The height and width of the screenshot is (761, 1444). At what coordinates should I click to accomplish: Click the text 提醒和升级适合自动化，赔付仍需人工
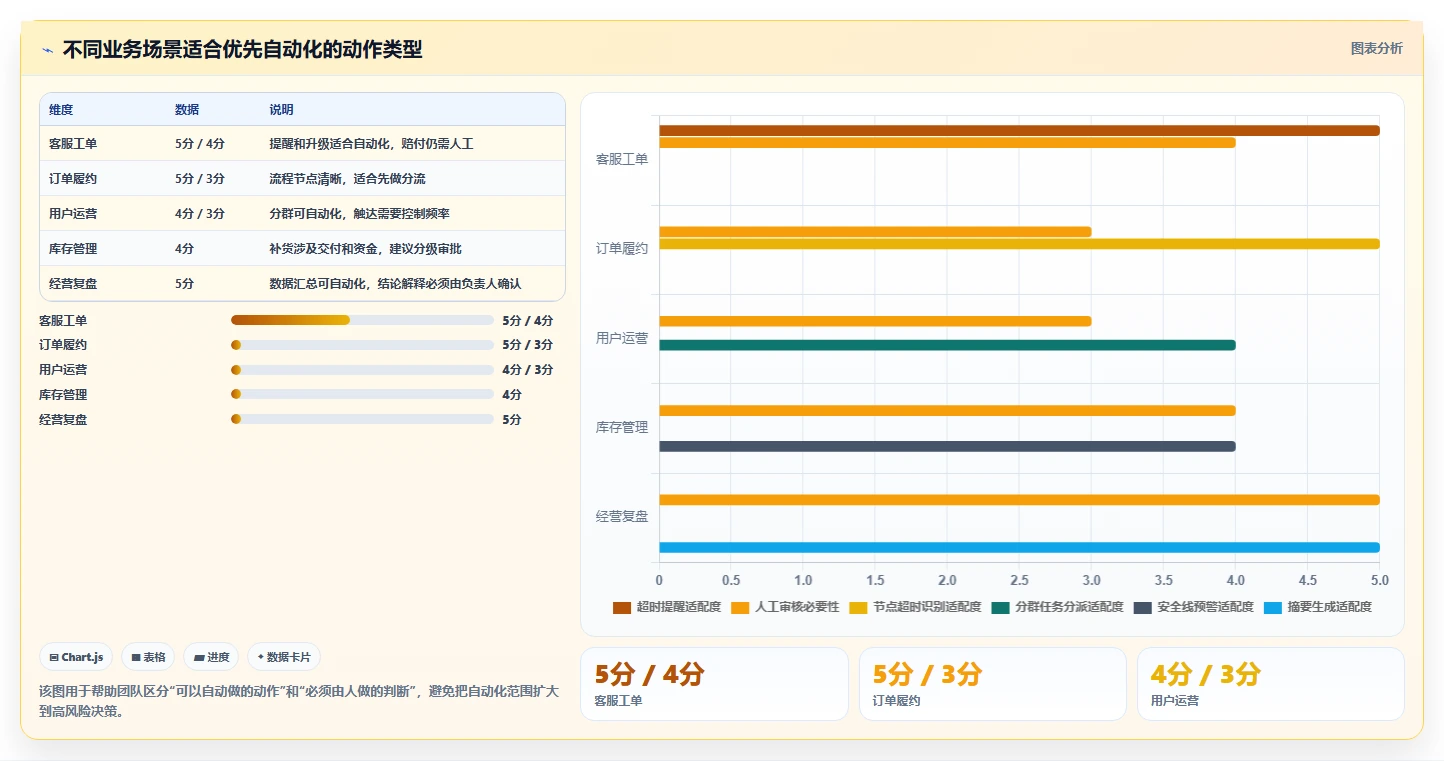[x=371, y=144]
